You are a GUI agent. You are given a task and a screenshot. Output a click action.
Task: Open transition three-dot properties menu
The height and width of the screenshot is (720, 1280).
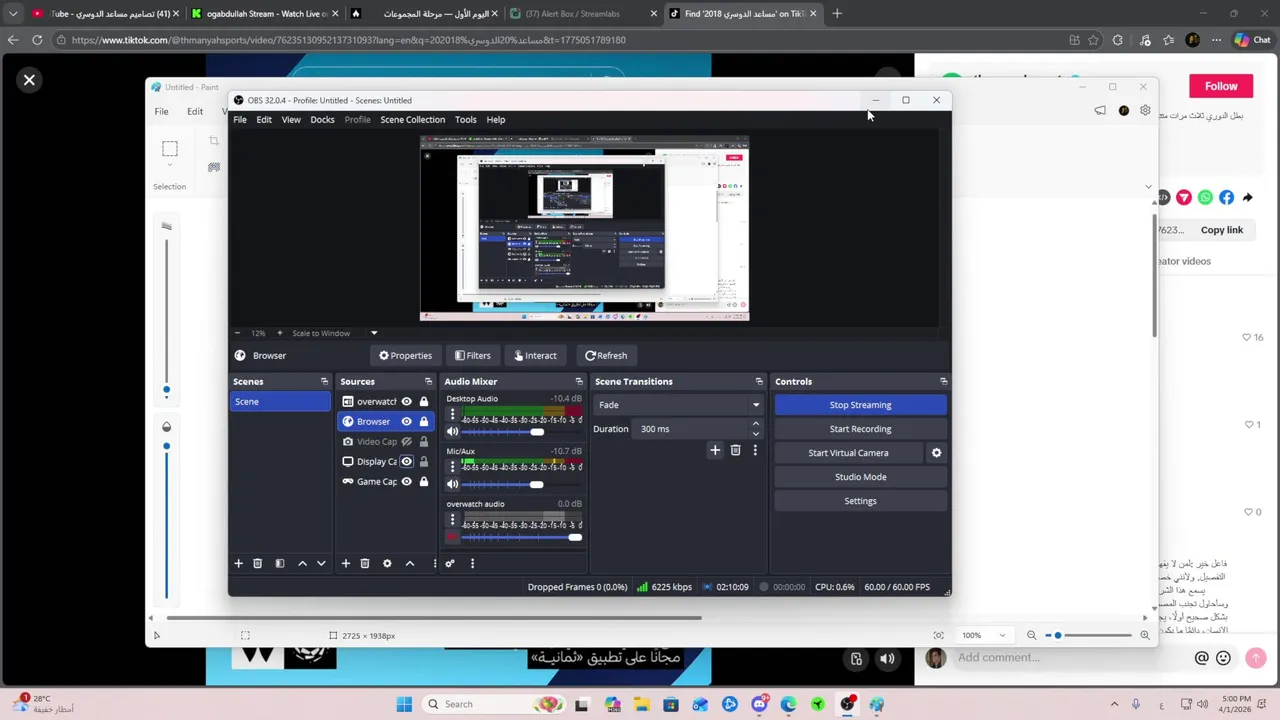pos(755,451)
